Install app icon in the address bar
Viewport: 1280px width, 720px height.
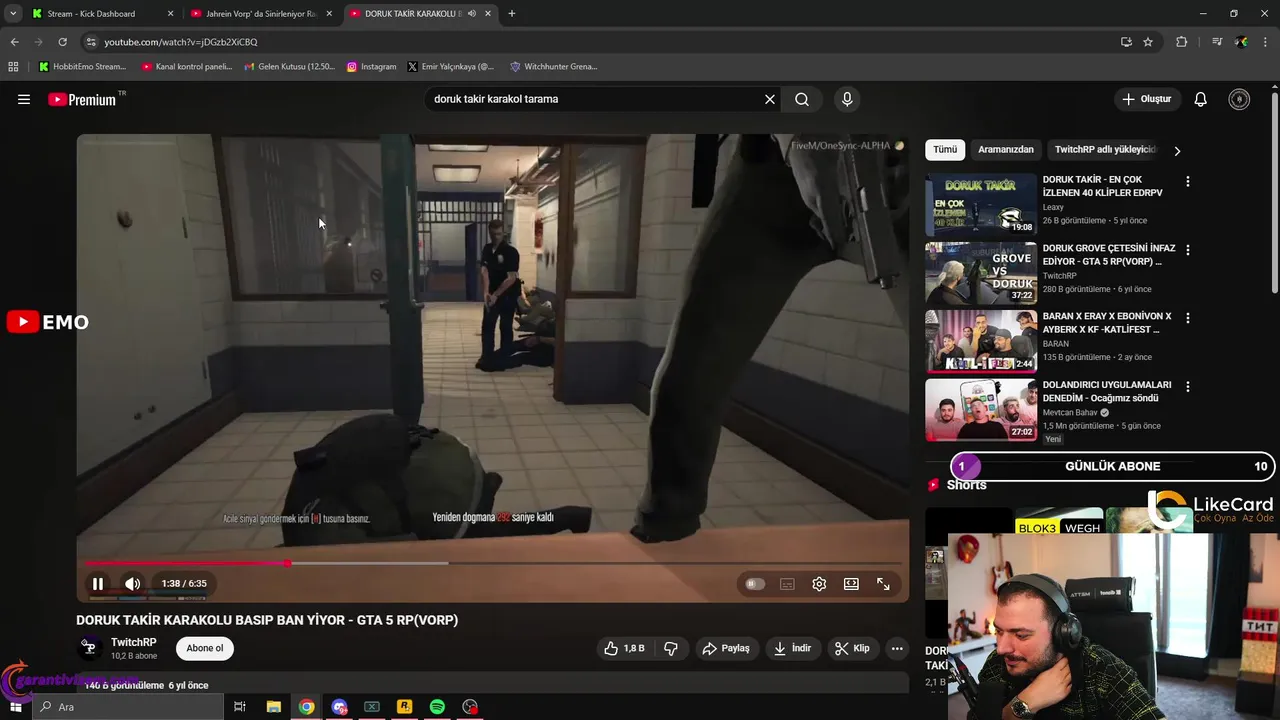tap(1126, 42)
